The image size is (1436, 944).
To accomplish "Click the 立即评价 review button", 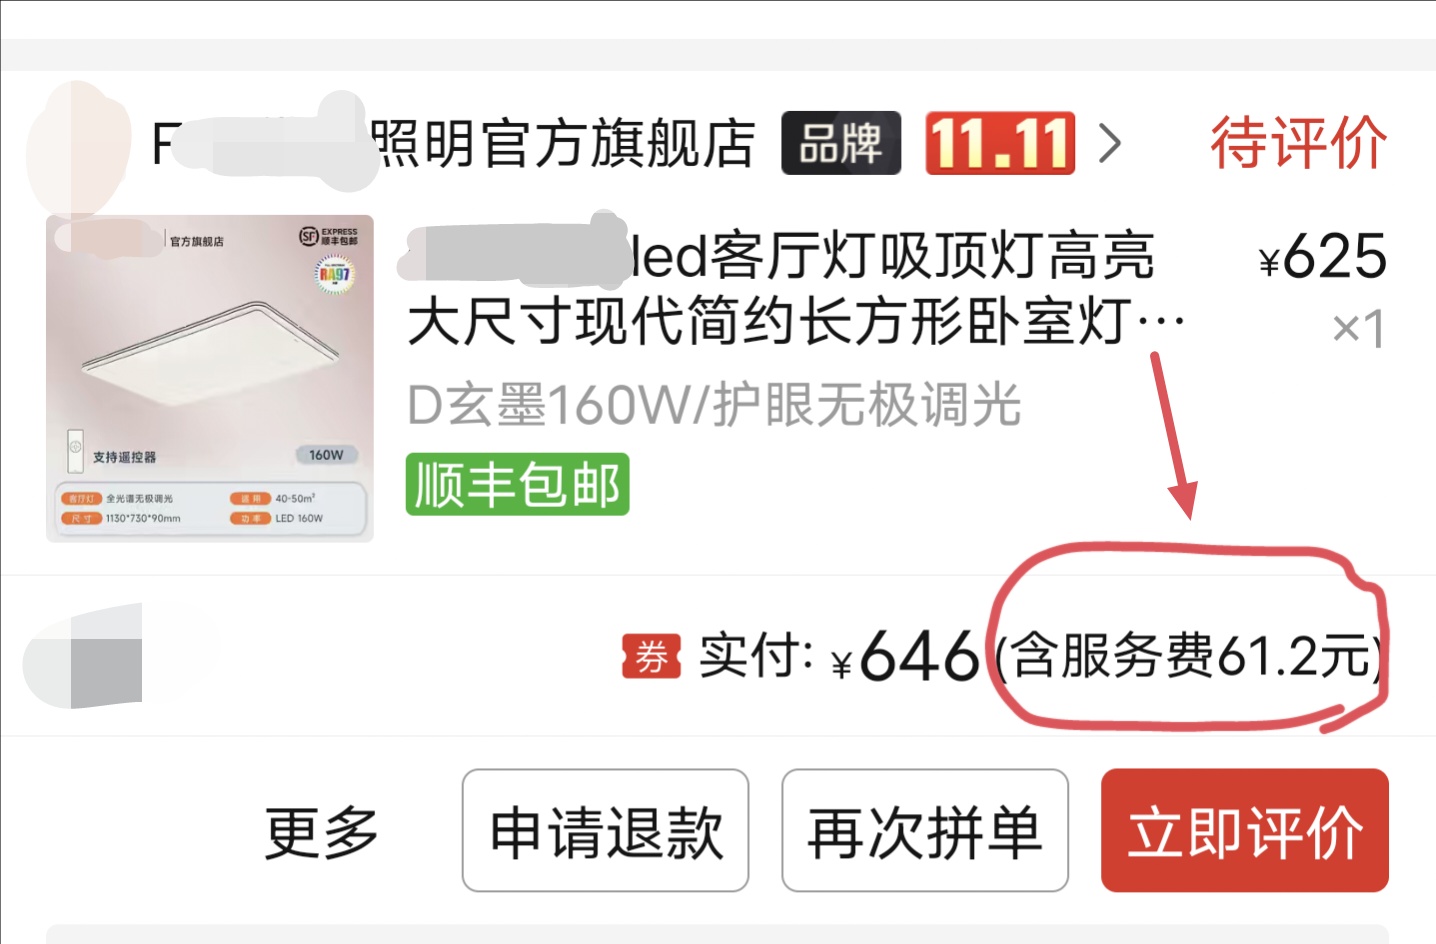I will pyautogui.click(x=1245, y=830).
